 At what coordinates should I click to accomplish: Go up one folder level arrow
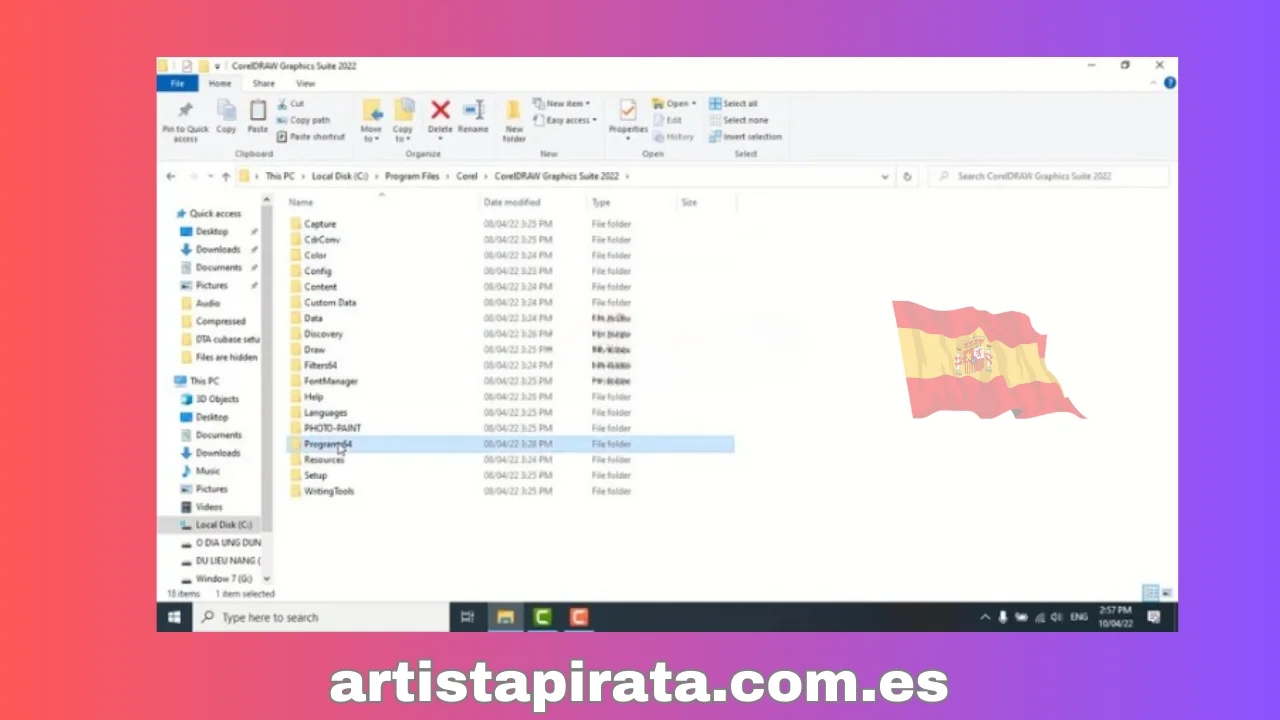point(226,177)
